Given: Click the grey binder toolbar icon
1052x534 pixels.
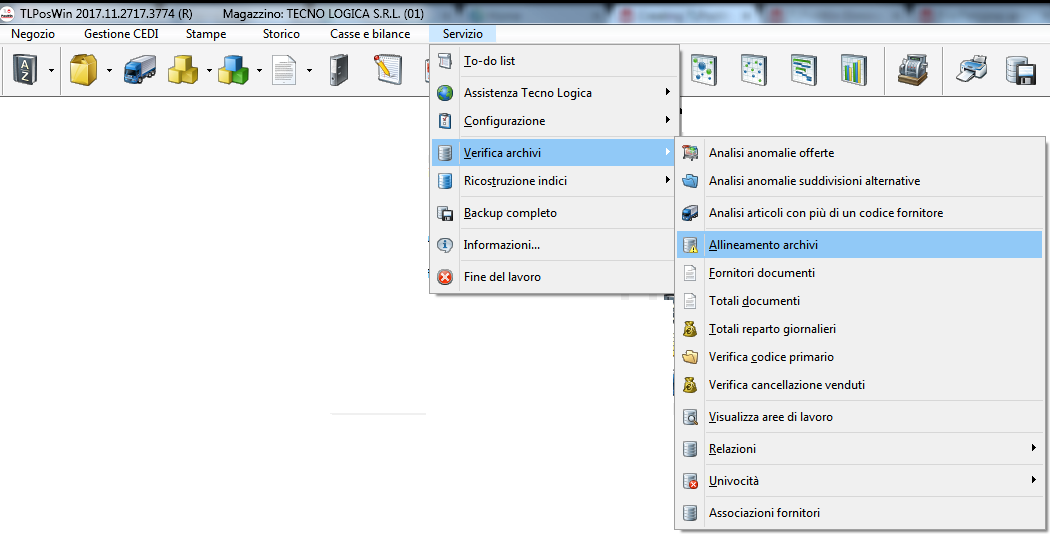Looking at the screenshot, I should coord(338,70).
